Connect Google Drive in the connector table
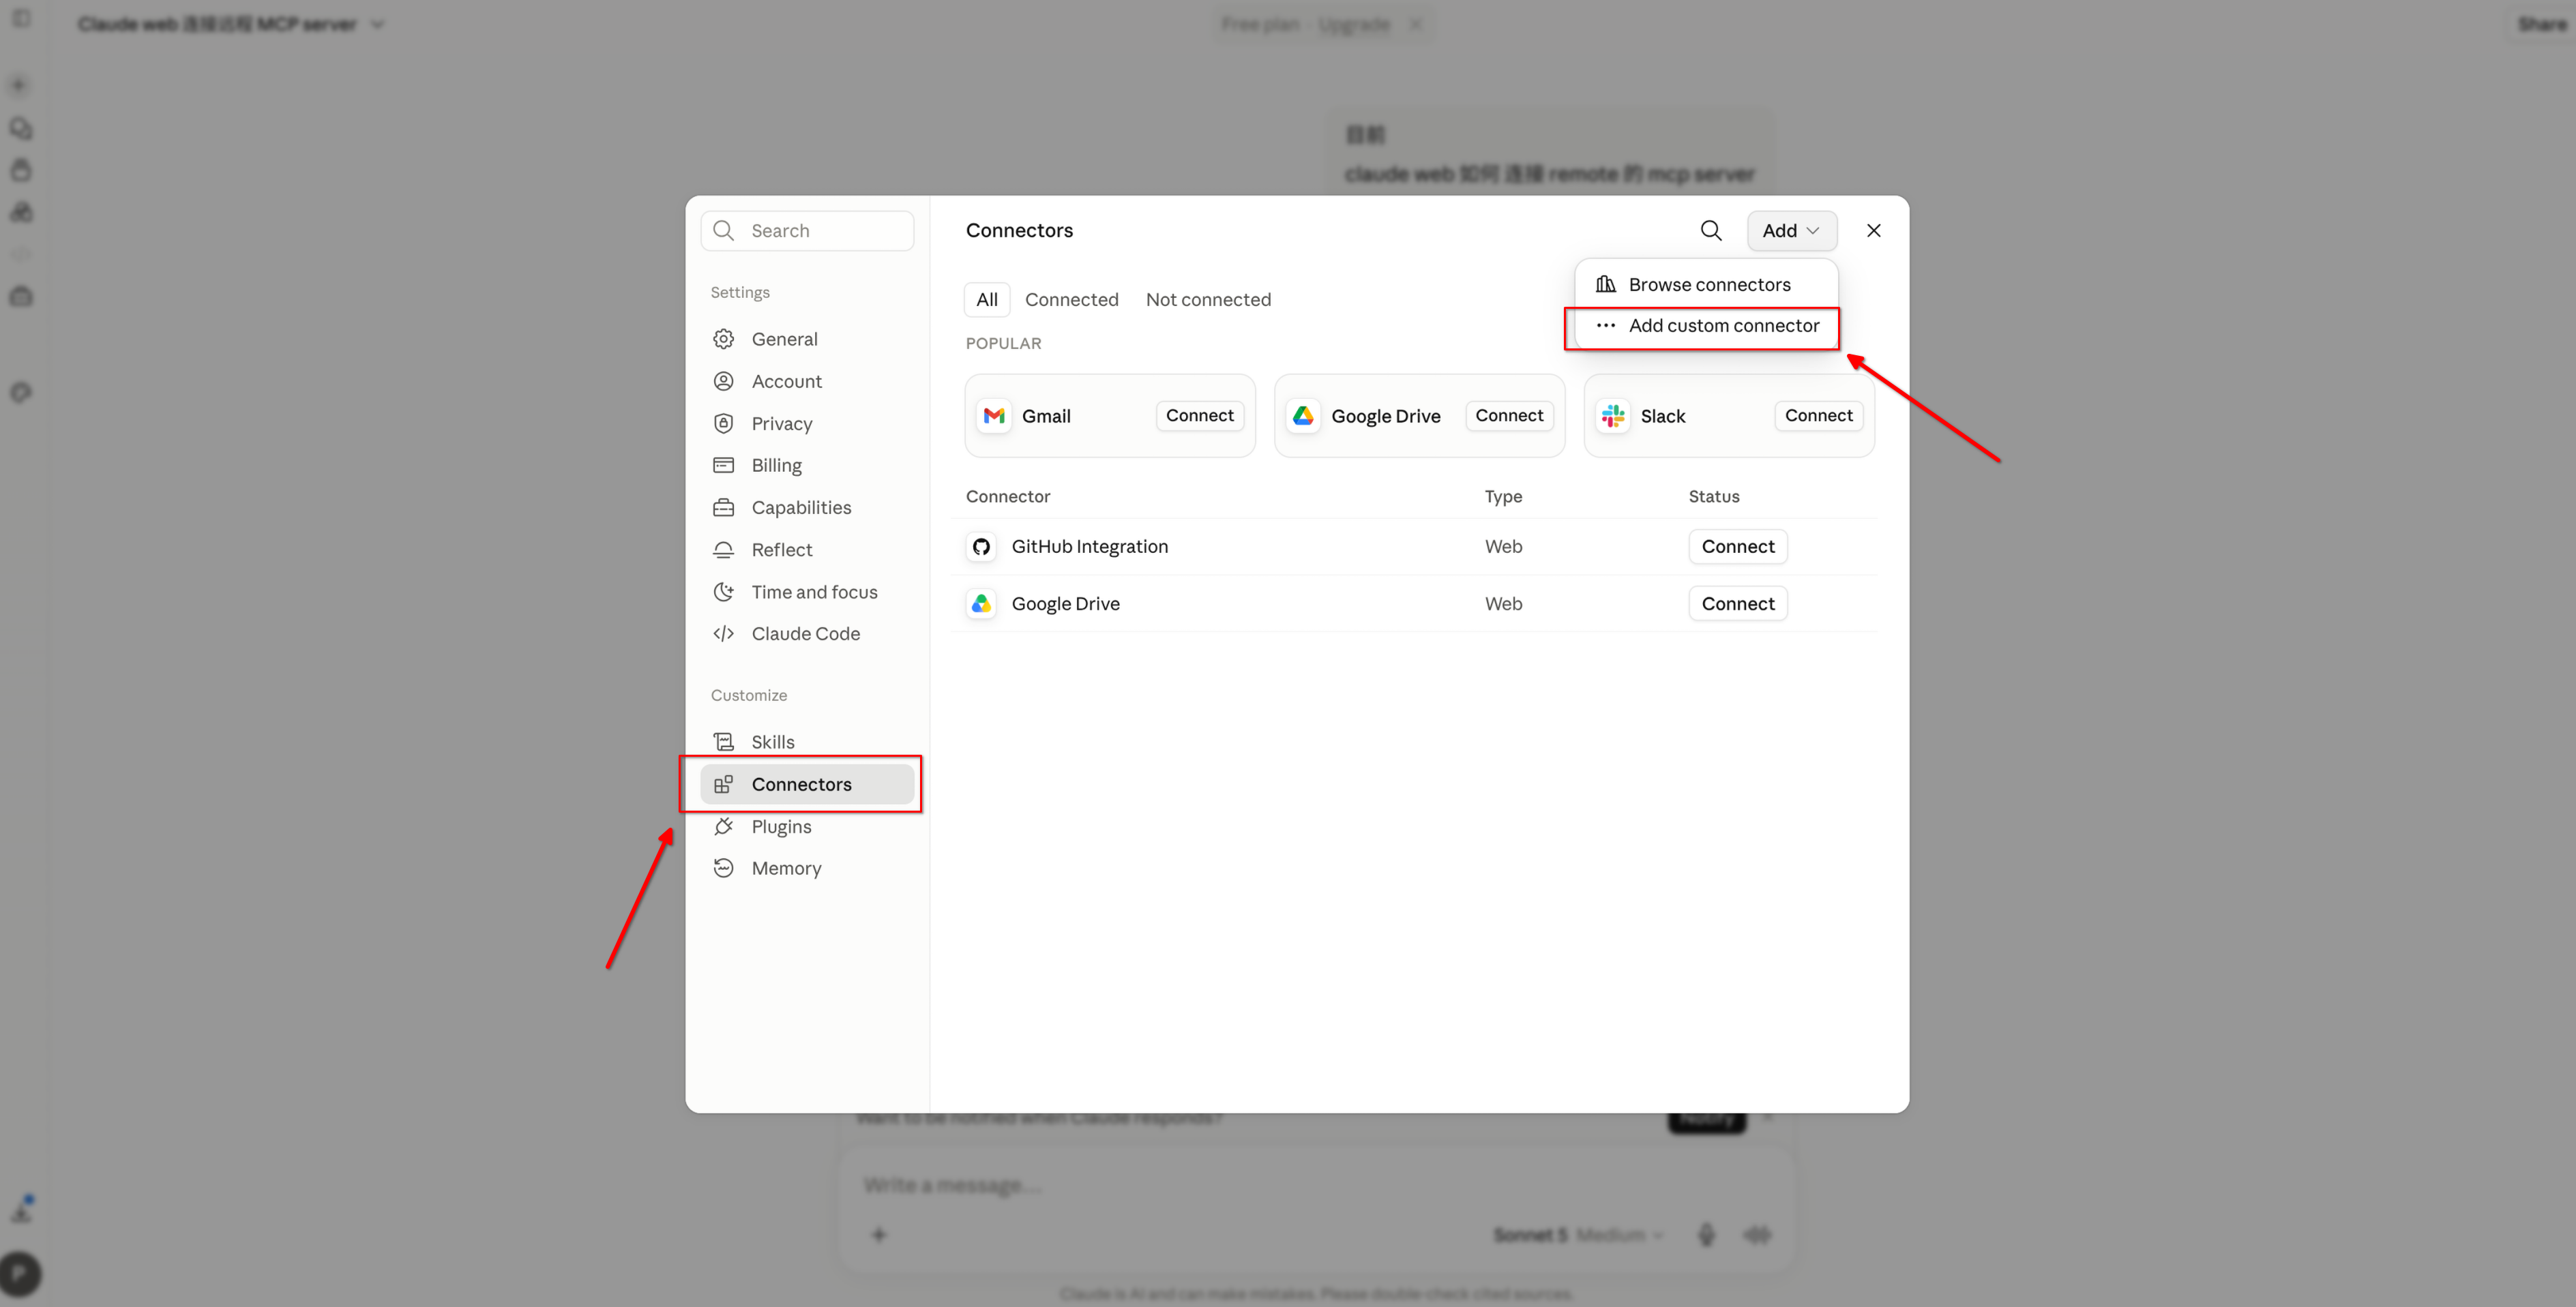Image resolution: width=2576 pixels, height=1307 pixels. 1738,604
